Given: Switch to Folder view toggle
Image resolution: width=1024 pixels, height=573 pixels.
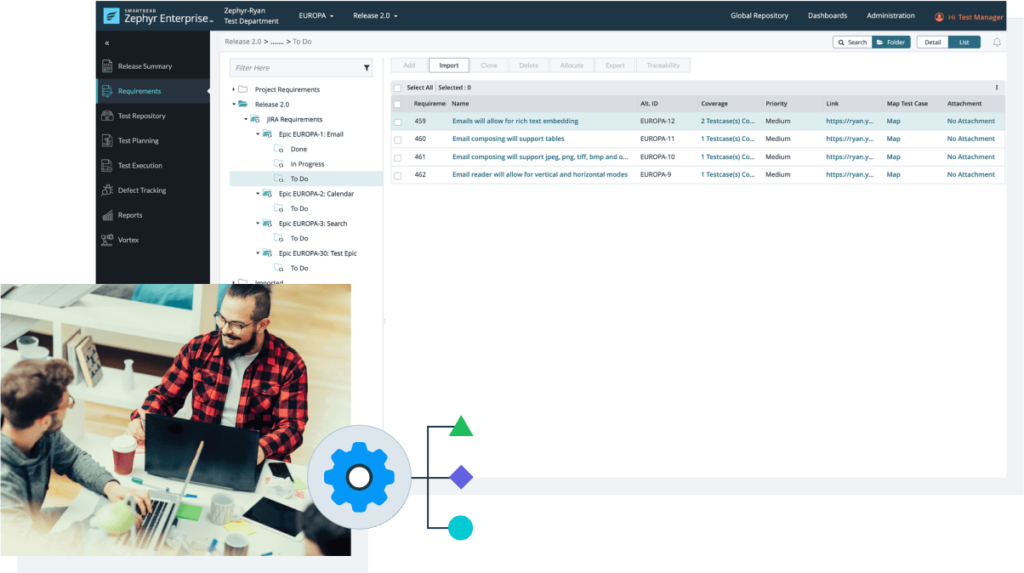Looking at the screenshot, I should tap(891, 42).
